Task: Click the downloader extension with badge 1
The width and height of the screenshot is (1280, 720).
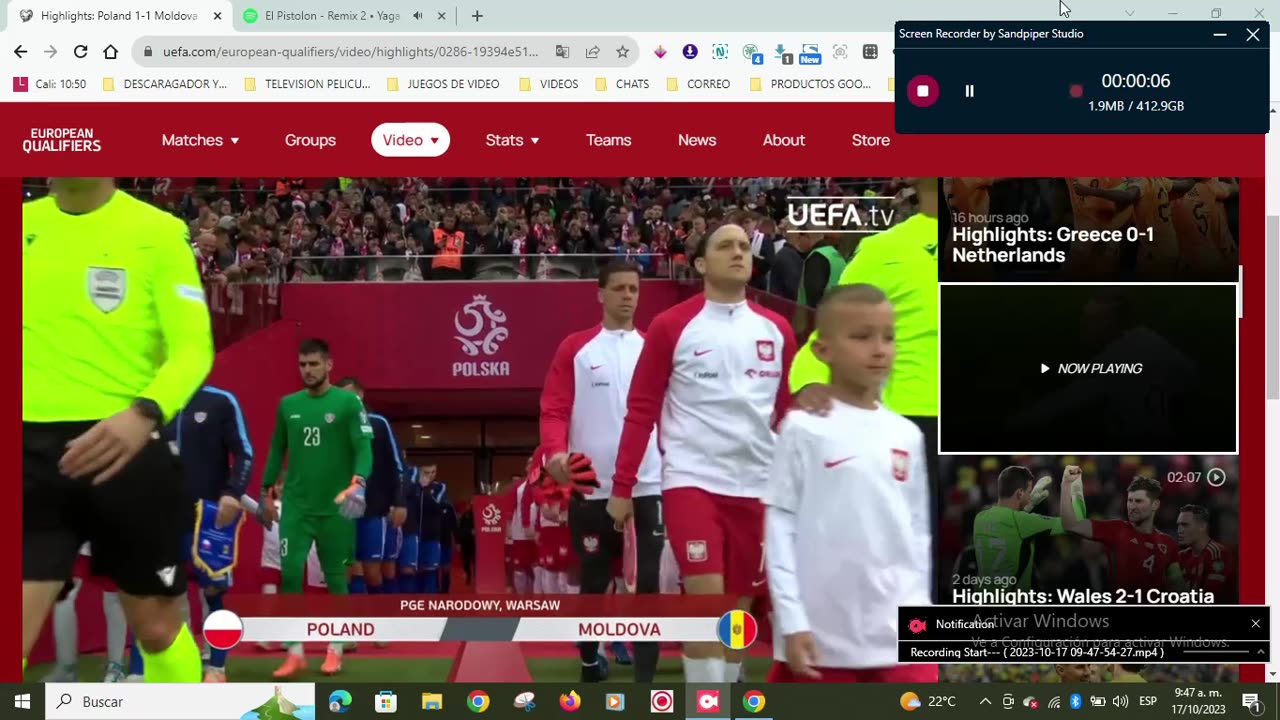Action: click(x=782, y=53)
